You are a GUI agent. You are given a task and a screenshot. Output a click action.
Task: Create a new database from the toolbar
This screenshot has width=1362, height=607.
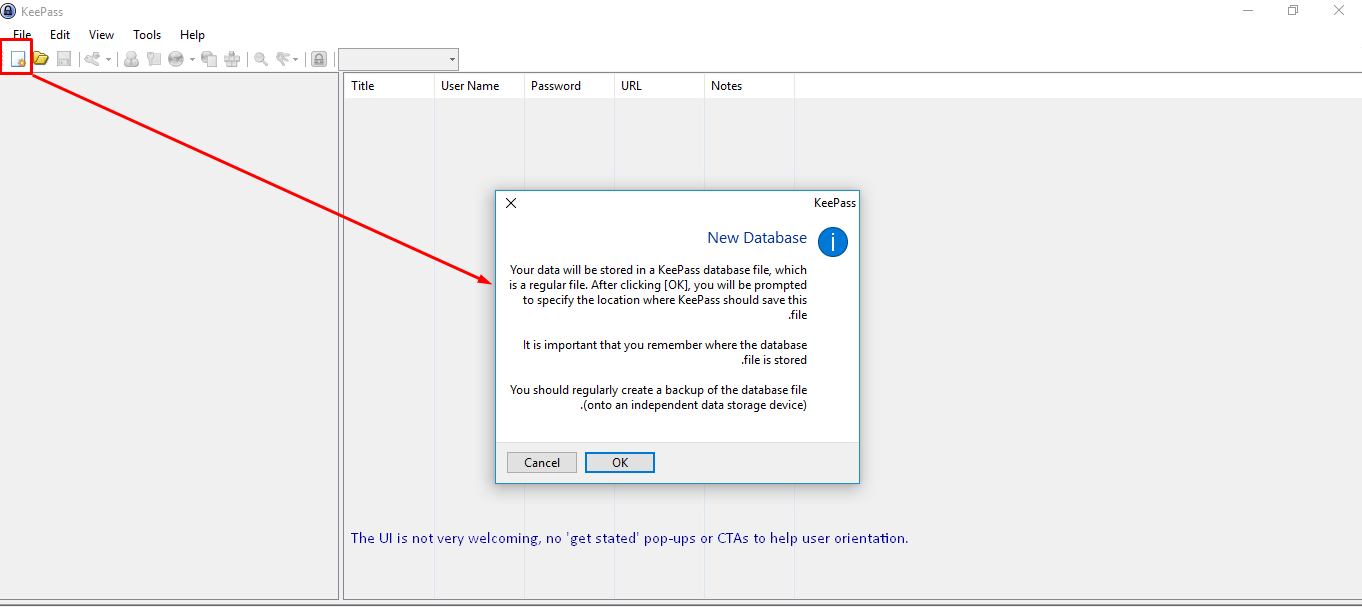point(18,59)
